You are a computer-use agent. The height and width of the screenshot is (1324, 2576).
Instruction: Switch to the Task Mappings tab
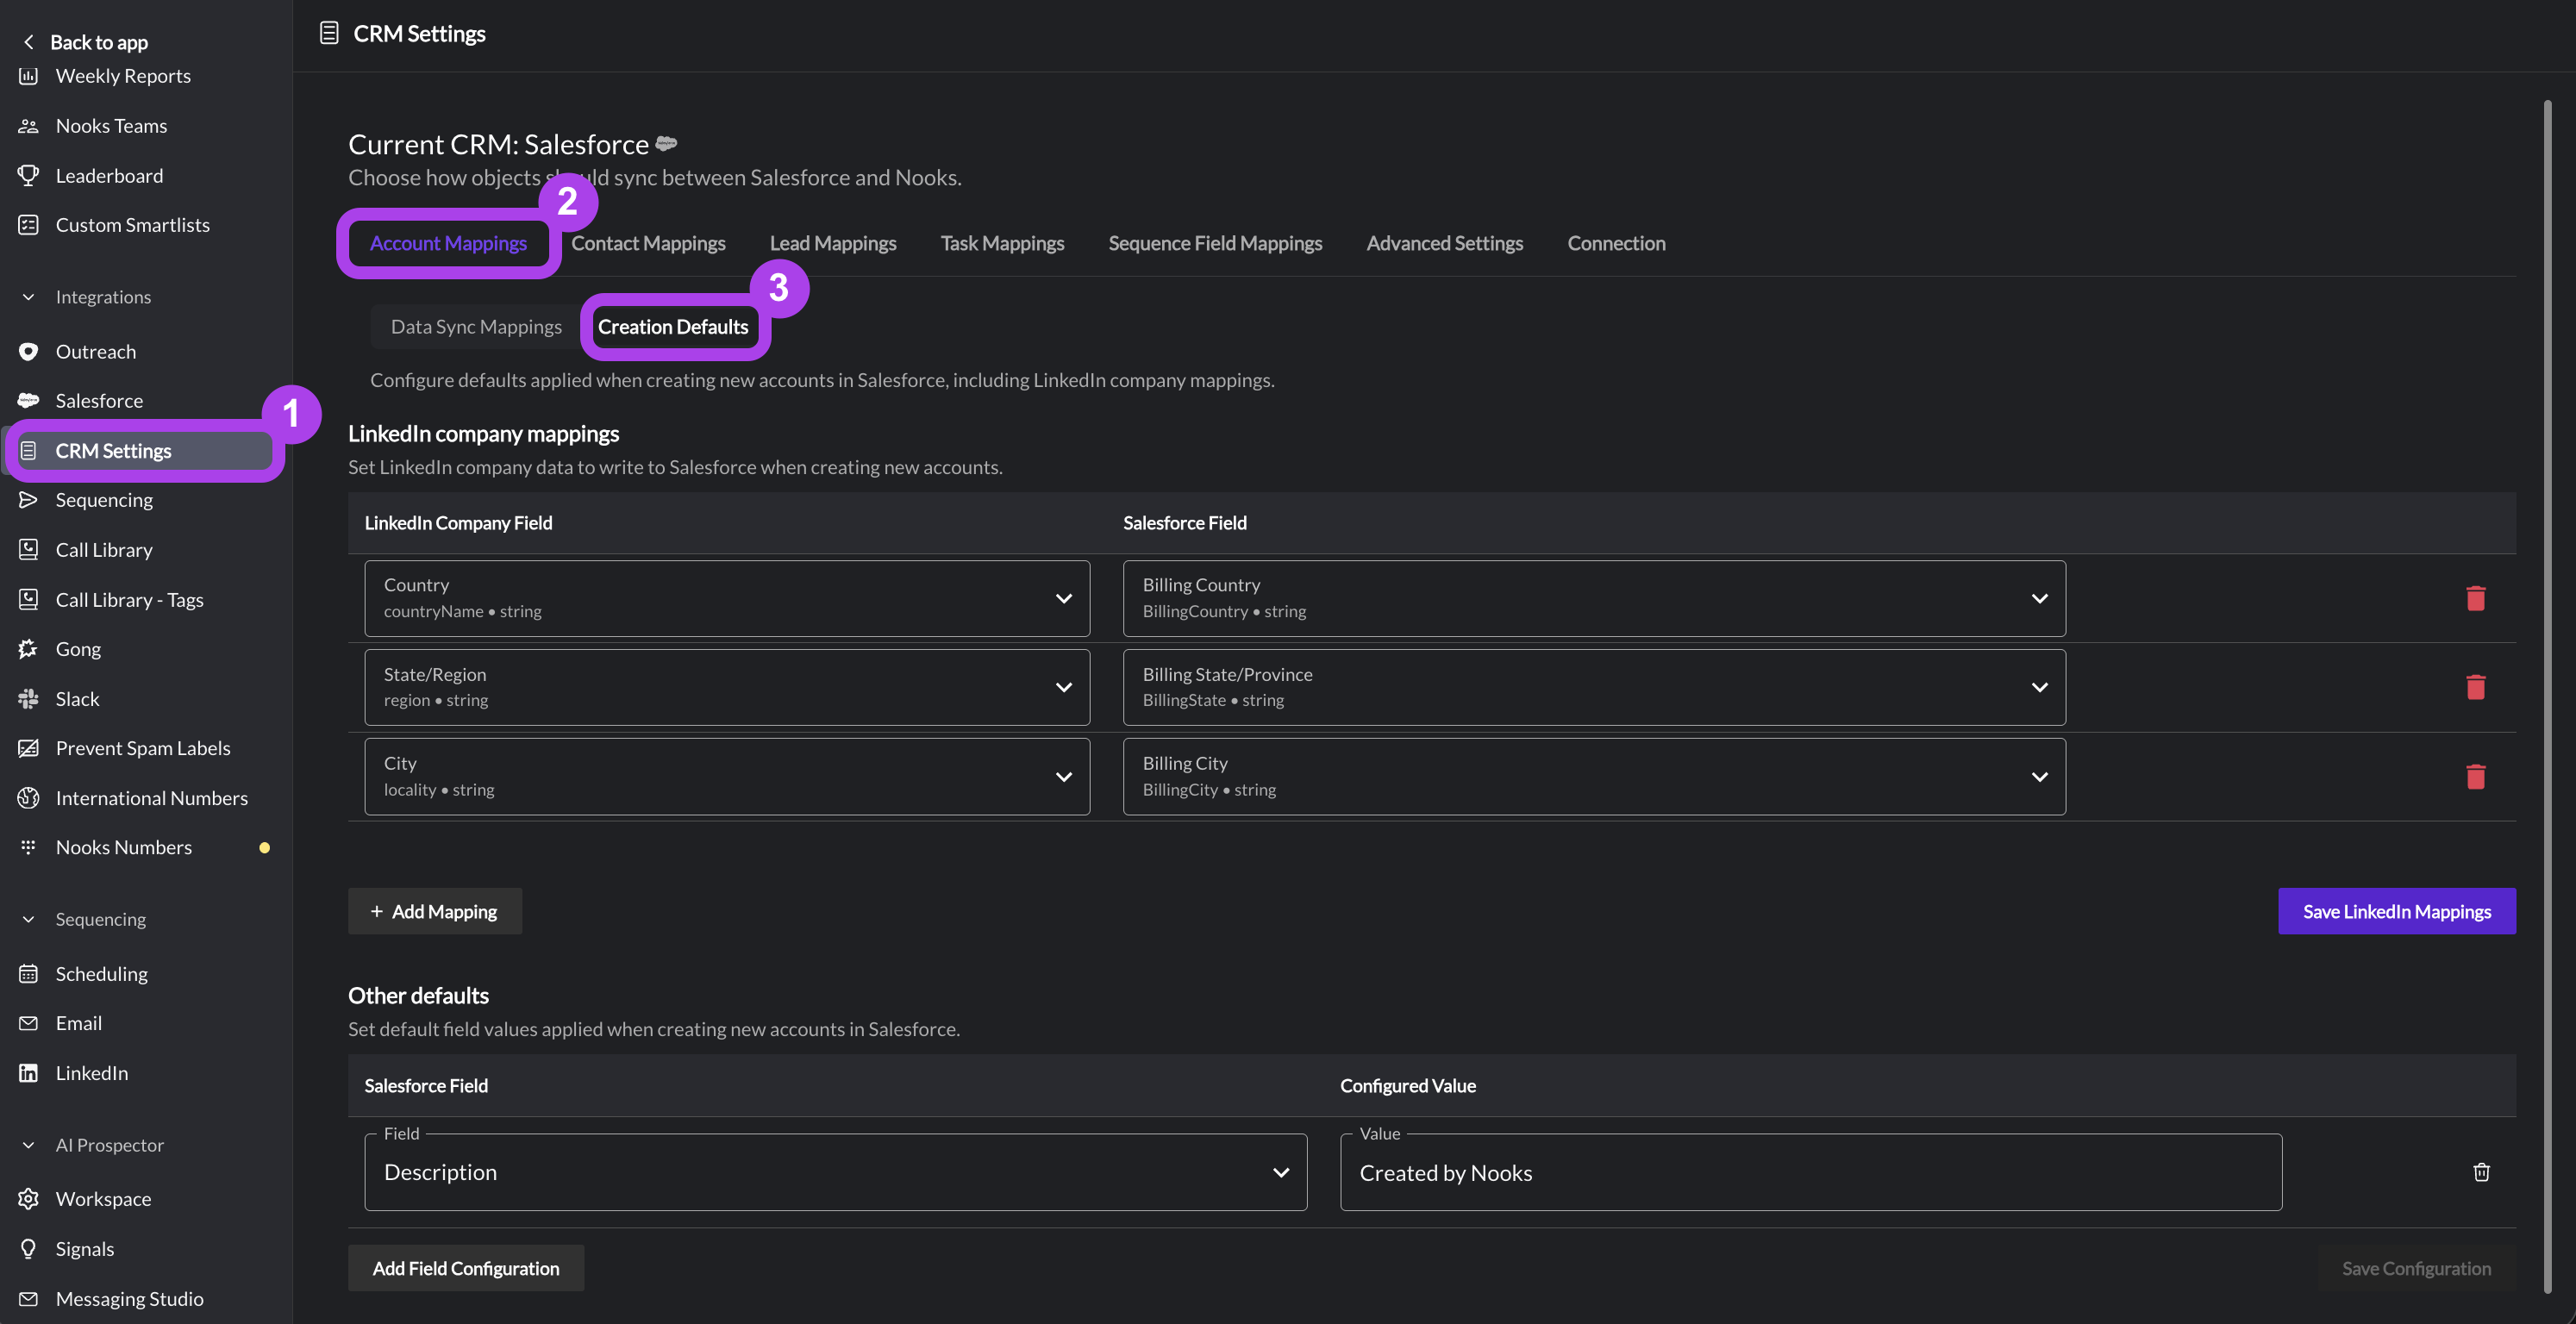coord(1002,243)
